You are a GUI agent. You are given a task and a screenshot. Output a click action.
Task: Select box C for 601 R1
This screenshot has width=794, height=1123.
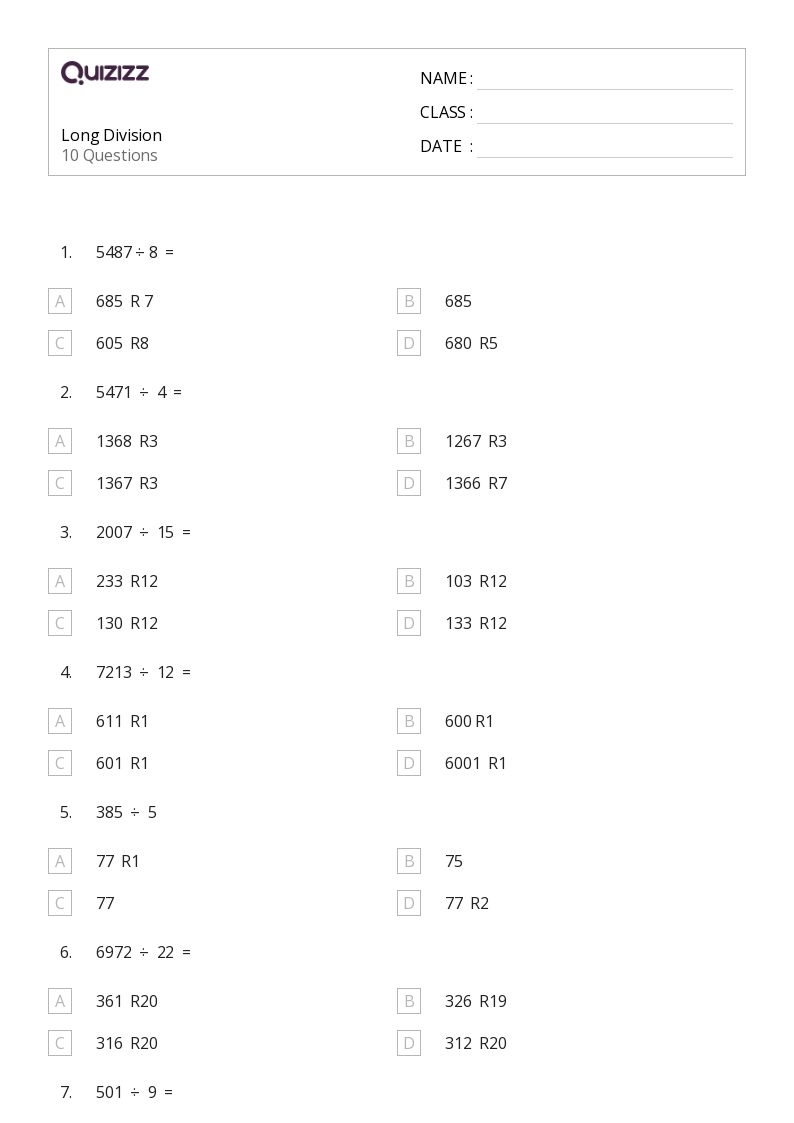(60, 763)
